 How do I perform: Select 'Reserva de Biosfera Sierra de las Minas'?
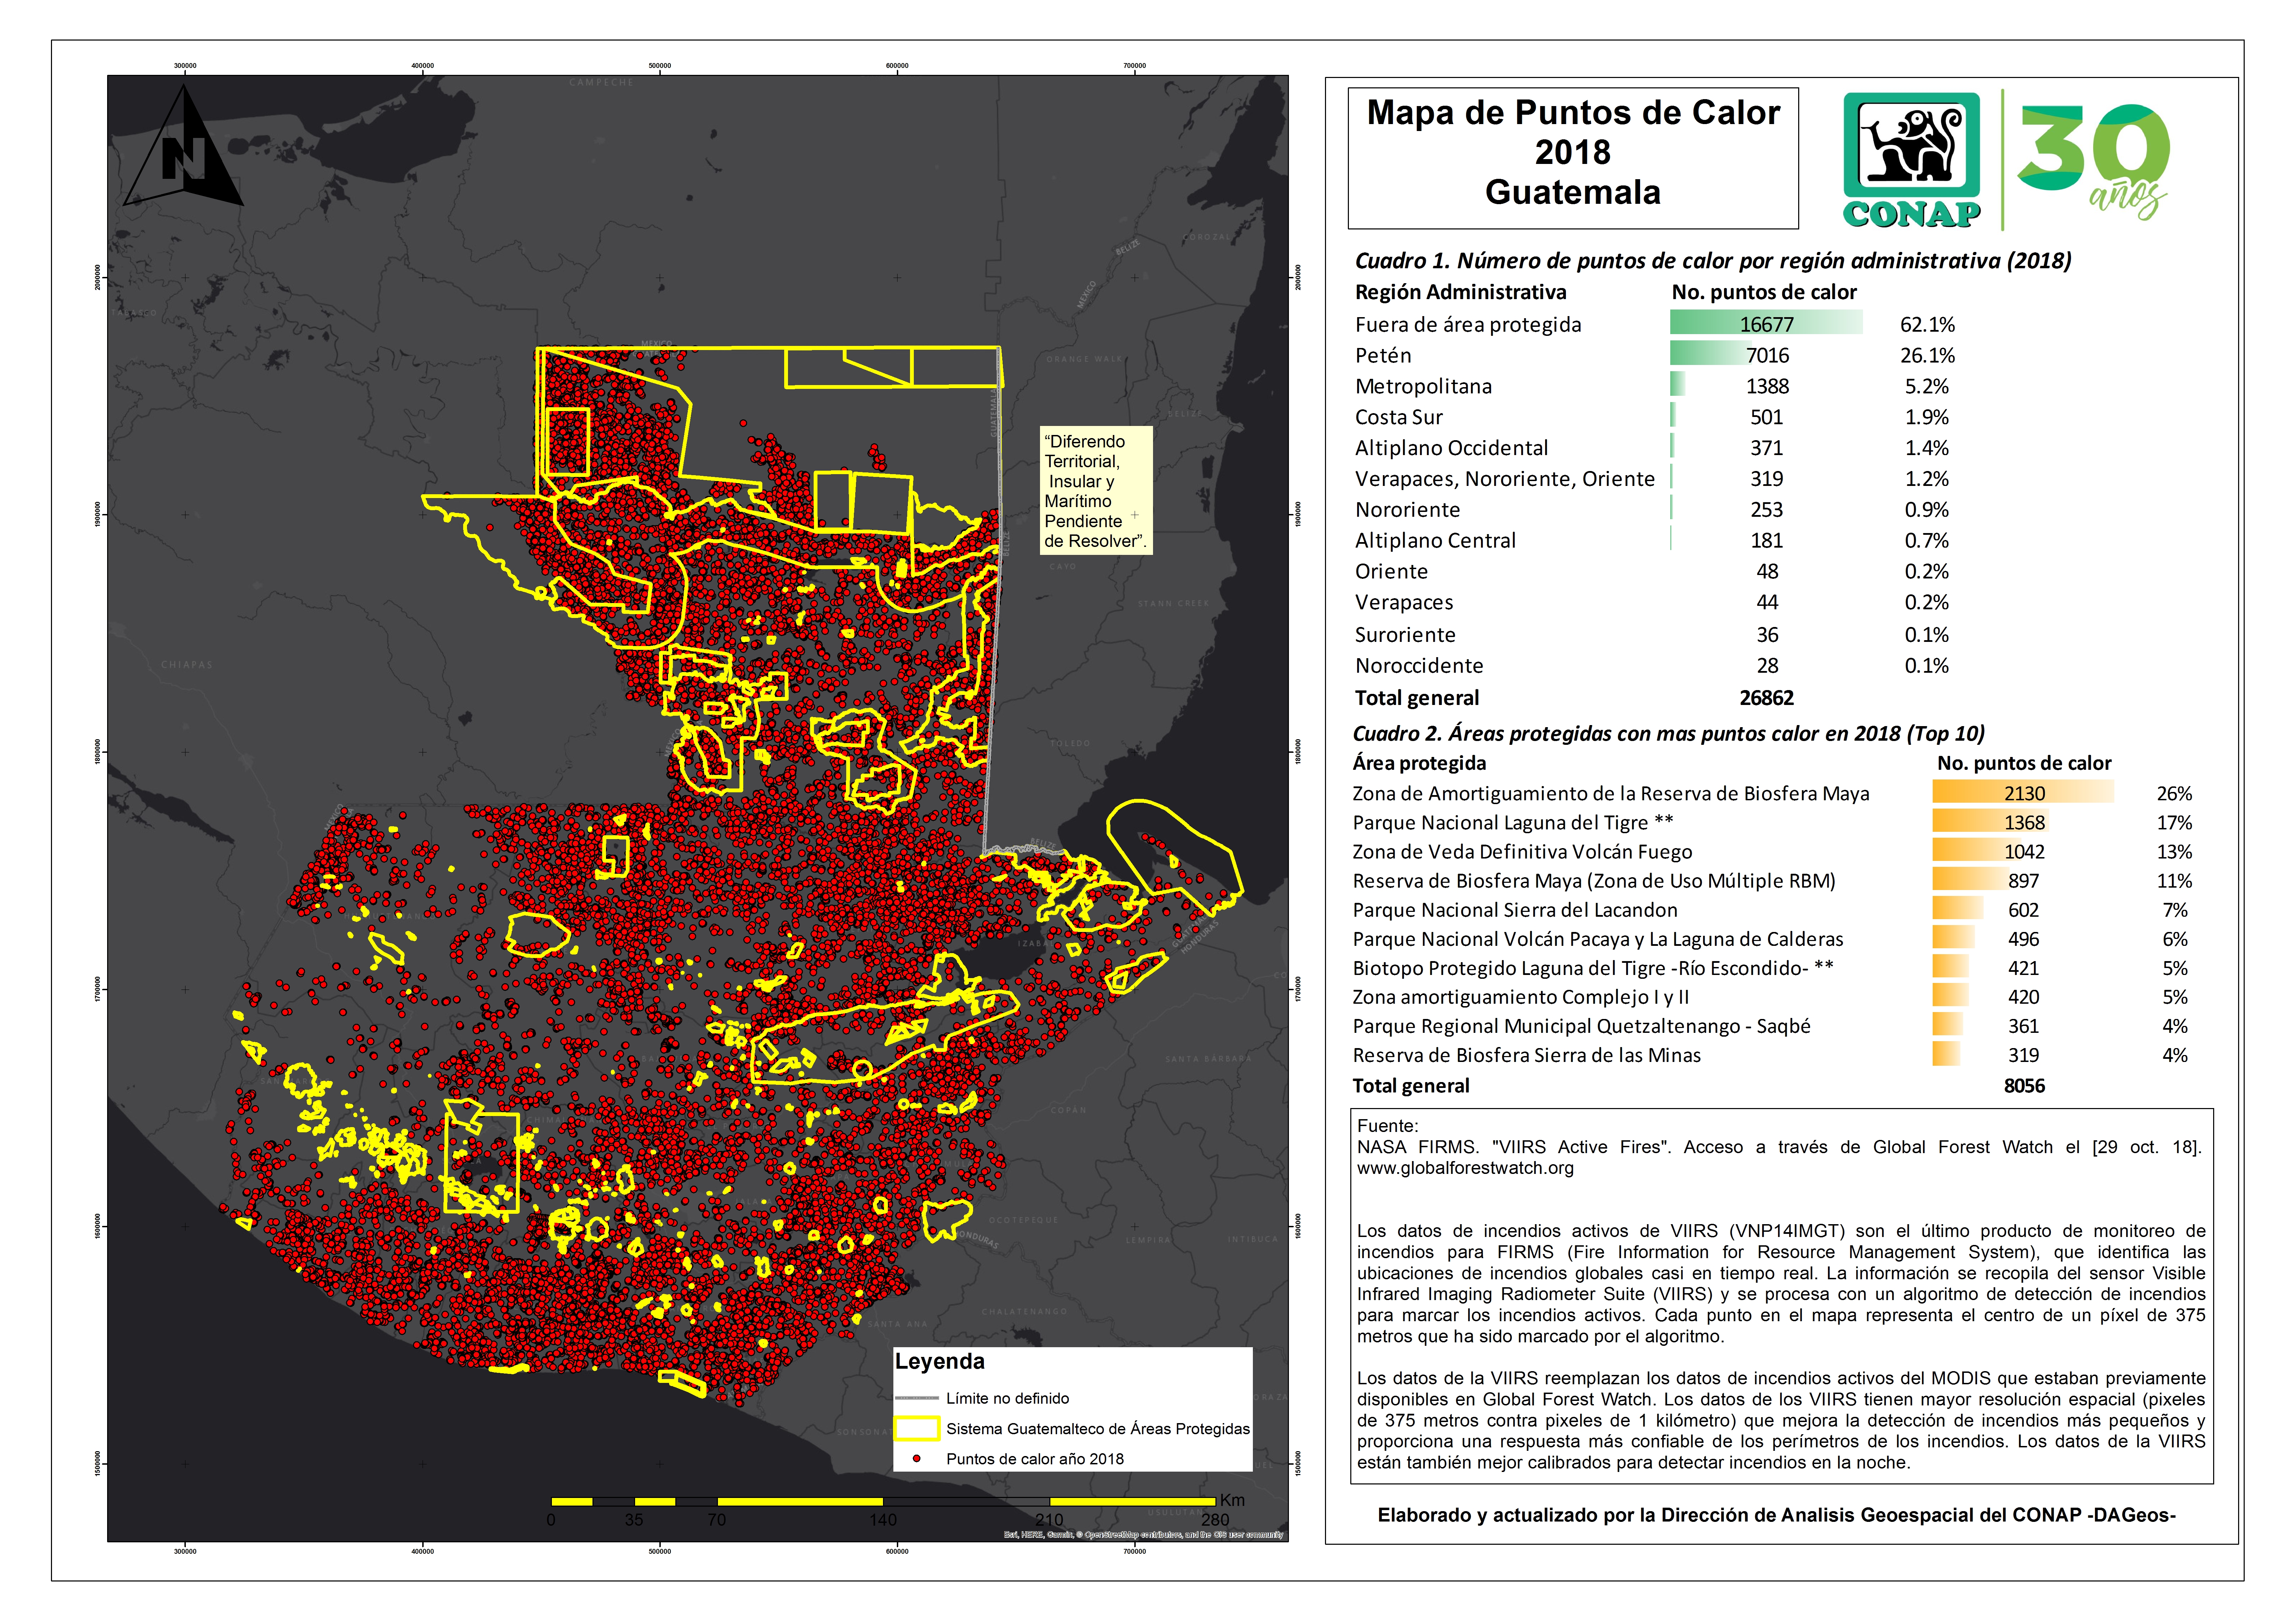pyautogui.click(x=1526, y=1055)
